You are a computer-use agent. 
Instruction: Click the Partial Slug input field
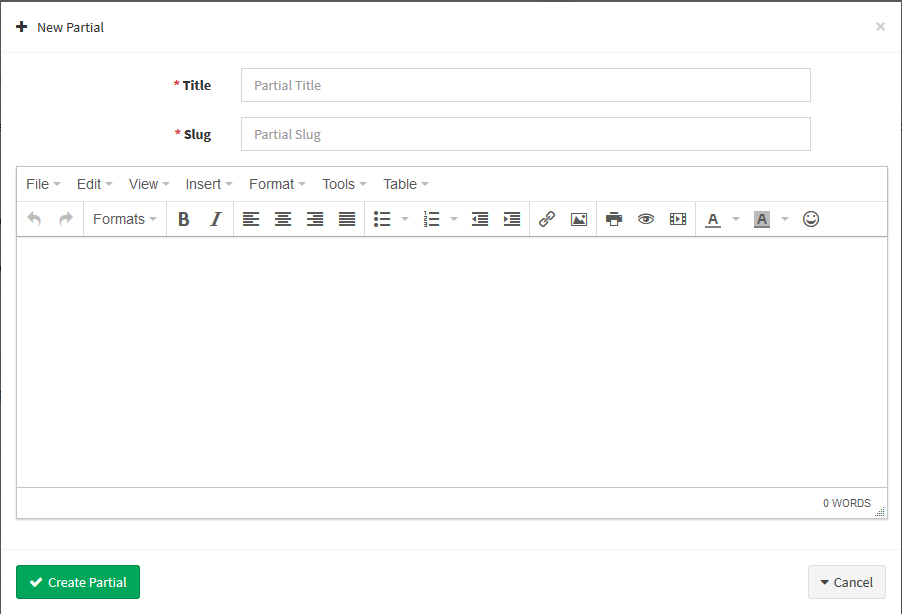click(x=526, y=134)
